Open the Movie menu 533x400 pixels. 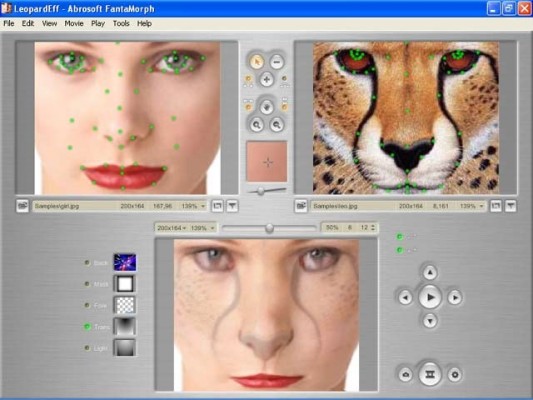74,23
